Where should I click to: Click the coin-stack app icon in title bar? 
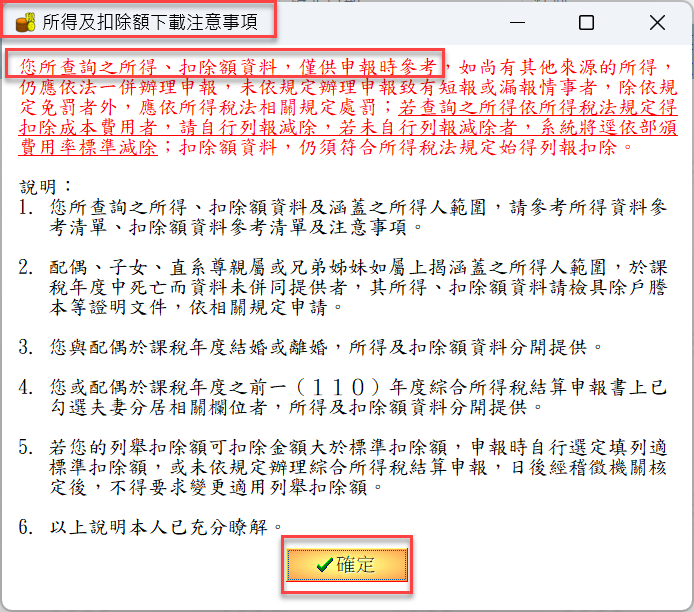(25, 22)
